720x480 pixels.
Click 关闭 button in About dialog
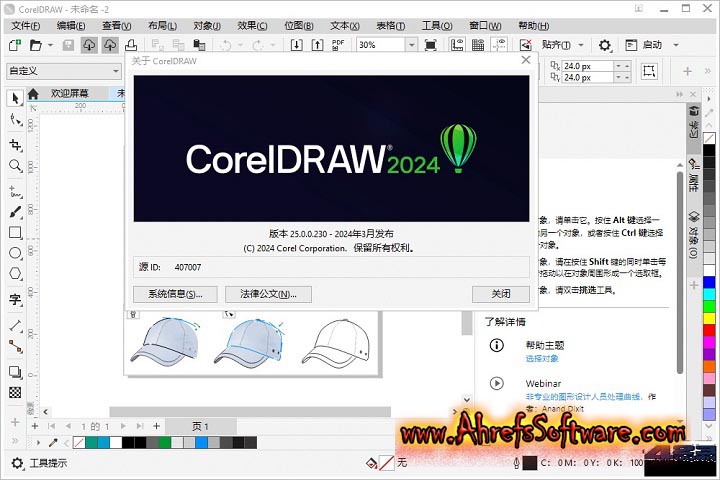[501, 294]
